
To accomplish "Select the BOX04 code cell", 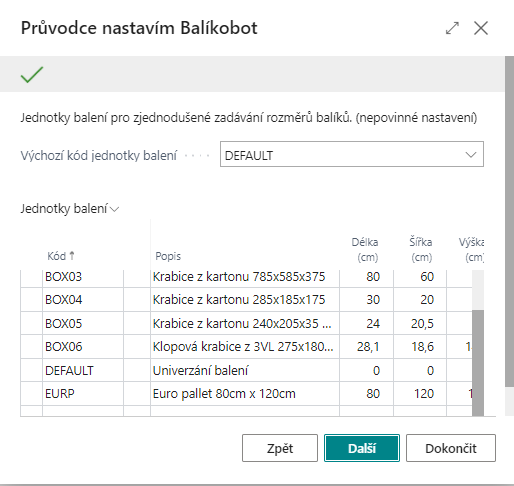I will tap(83, 300).
